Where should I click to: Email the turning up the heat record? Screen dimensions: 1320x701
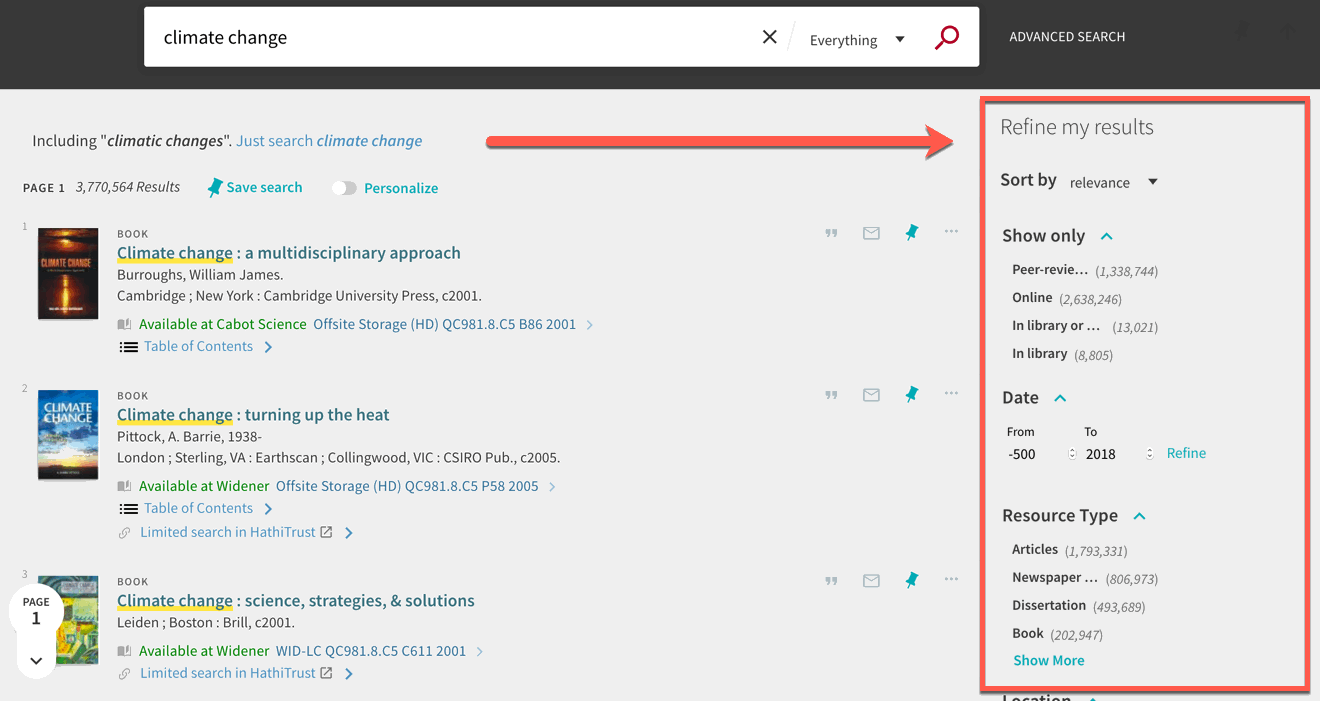[x=871, y=395]
